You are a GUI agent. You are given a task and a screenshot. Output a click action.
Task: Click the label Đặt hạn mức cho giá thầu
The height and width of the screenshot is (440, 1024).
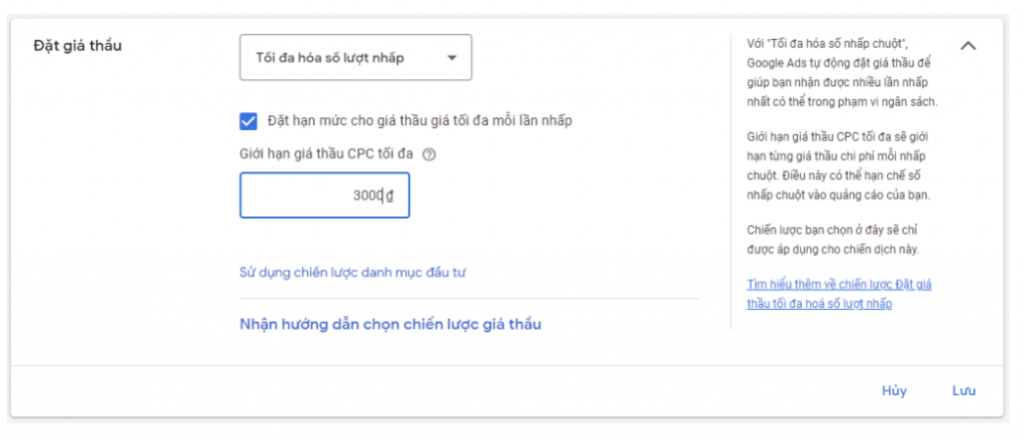point(420,121)
